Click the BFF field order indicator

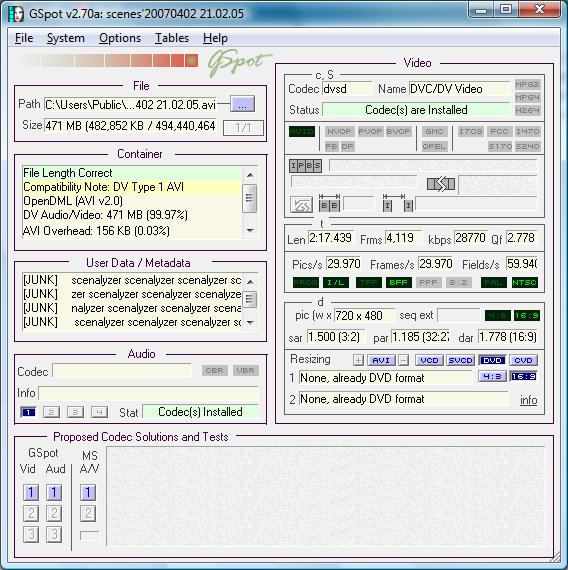coord(399,282)
